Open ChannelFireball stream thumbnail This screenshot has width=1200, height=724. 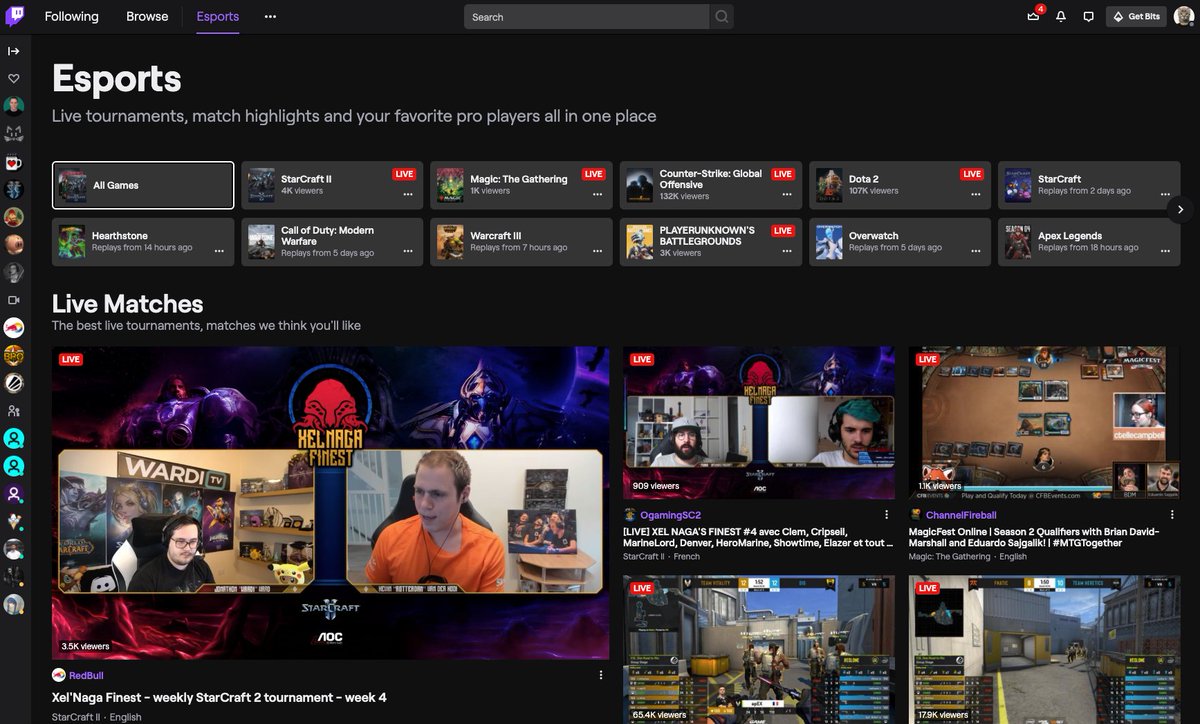(x=1044, y=423)
